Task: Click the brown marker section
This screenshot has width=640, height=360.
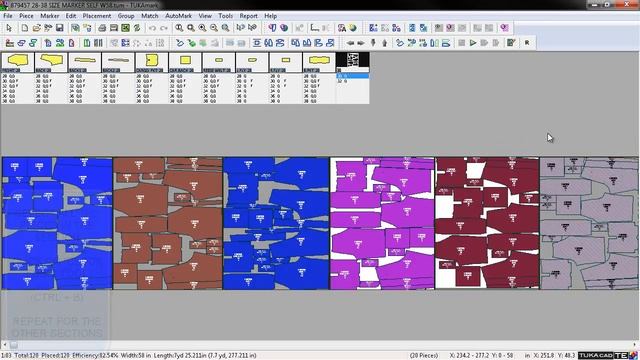Action: point(168,223)
